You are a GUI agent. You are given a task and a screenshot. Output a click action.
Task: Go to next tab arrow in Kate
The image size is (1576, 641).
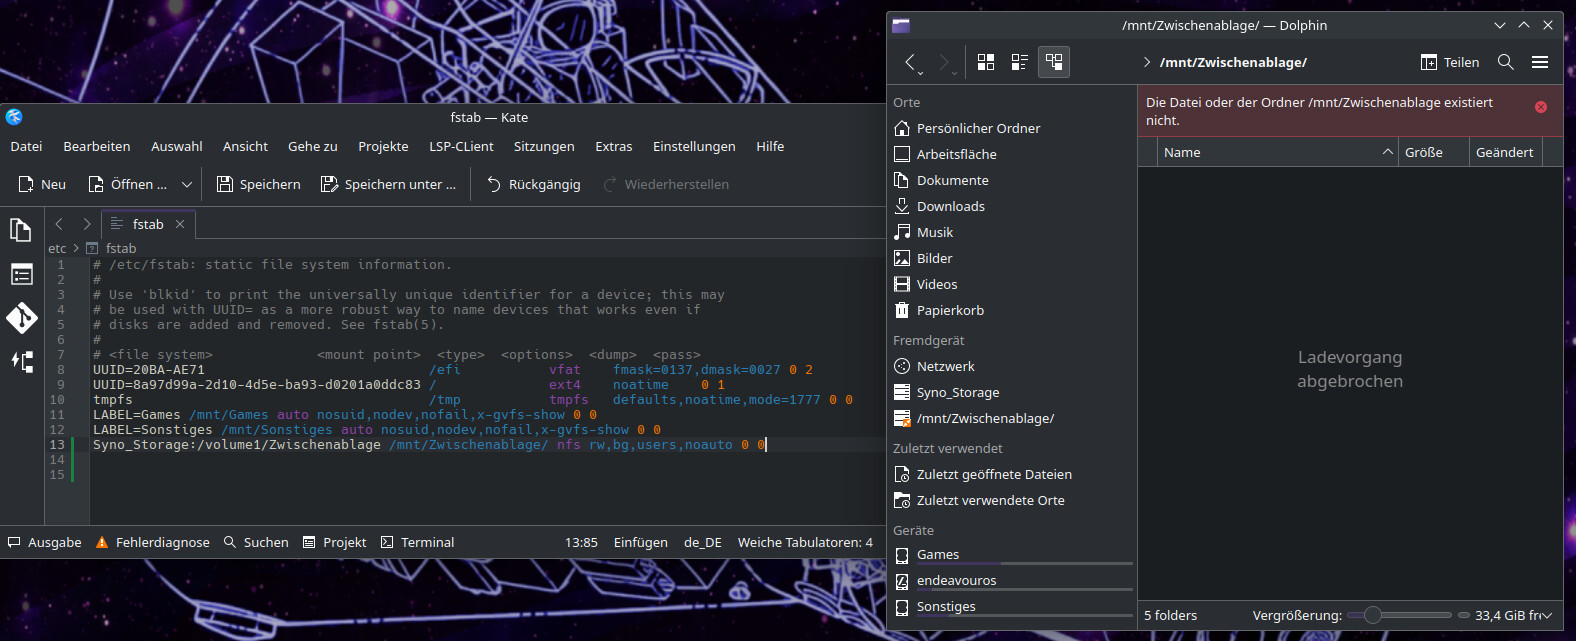[x=87, y=224]
